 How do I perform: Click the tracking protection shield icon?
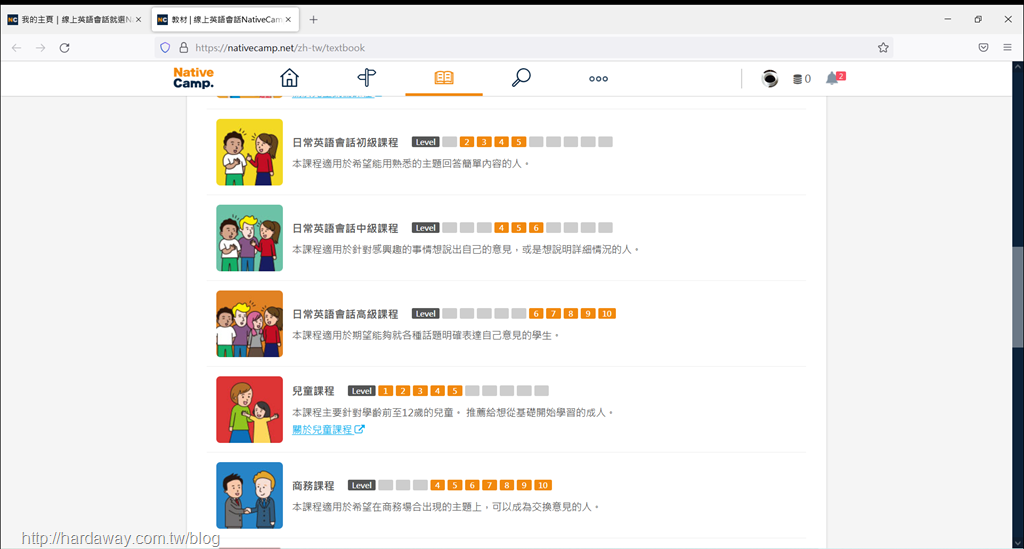click(165, 48)
